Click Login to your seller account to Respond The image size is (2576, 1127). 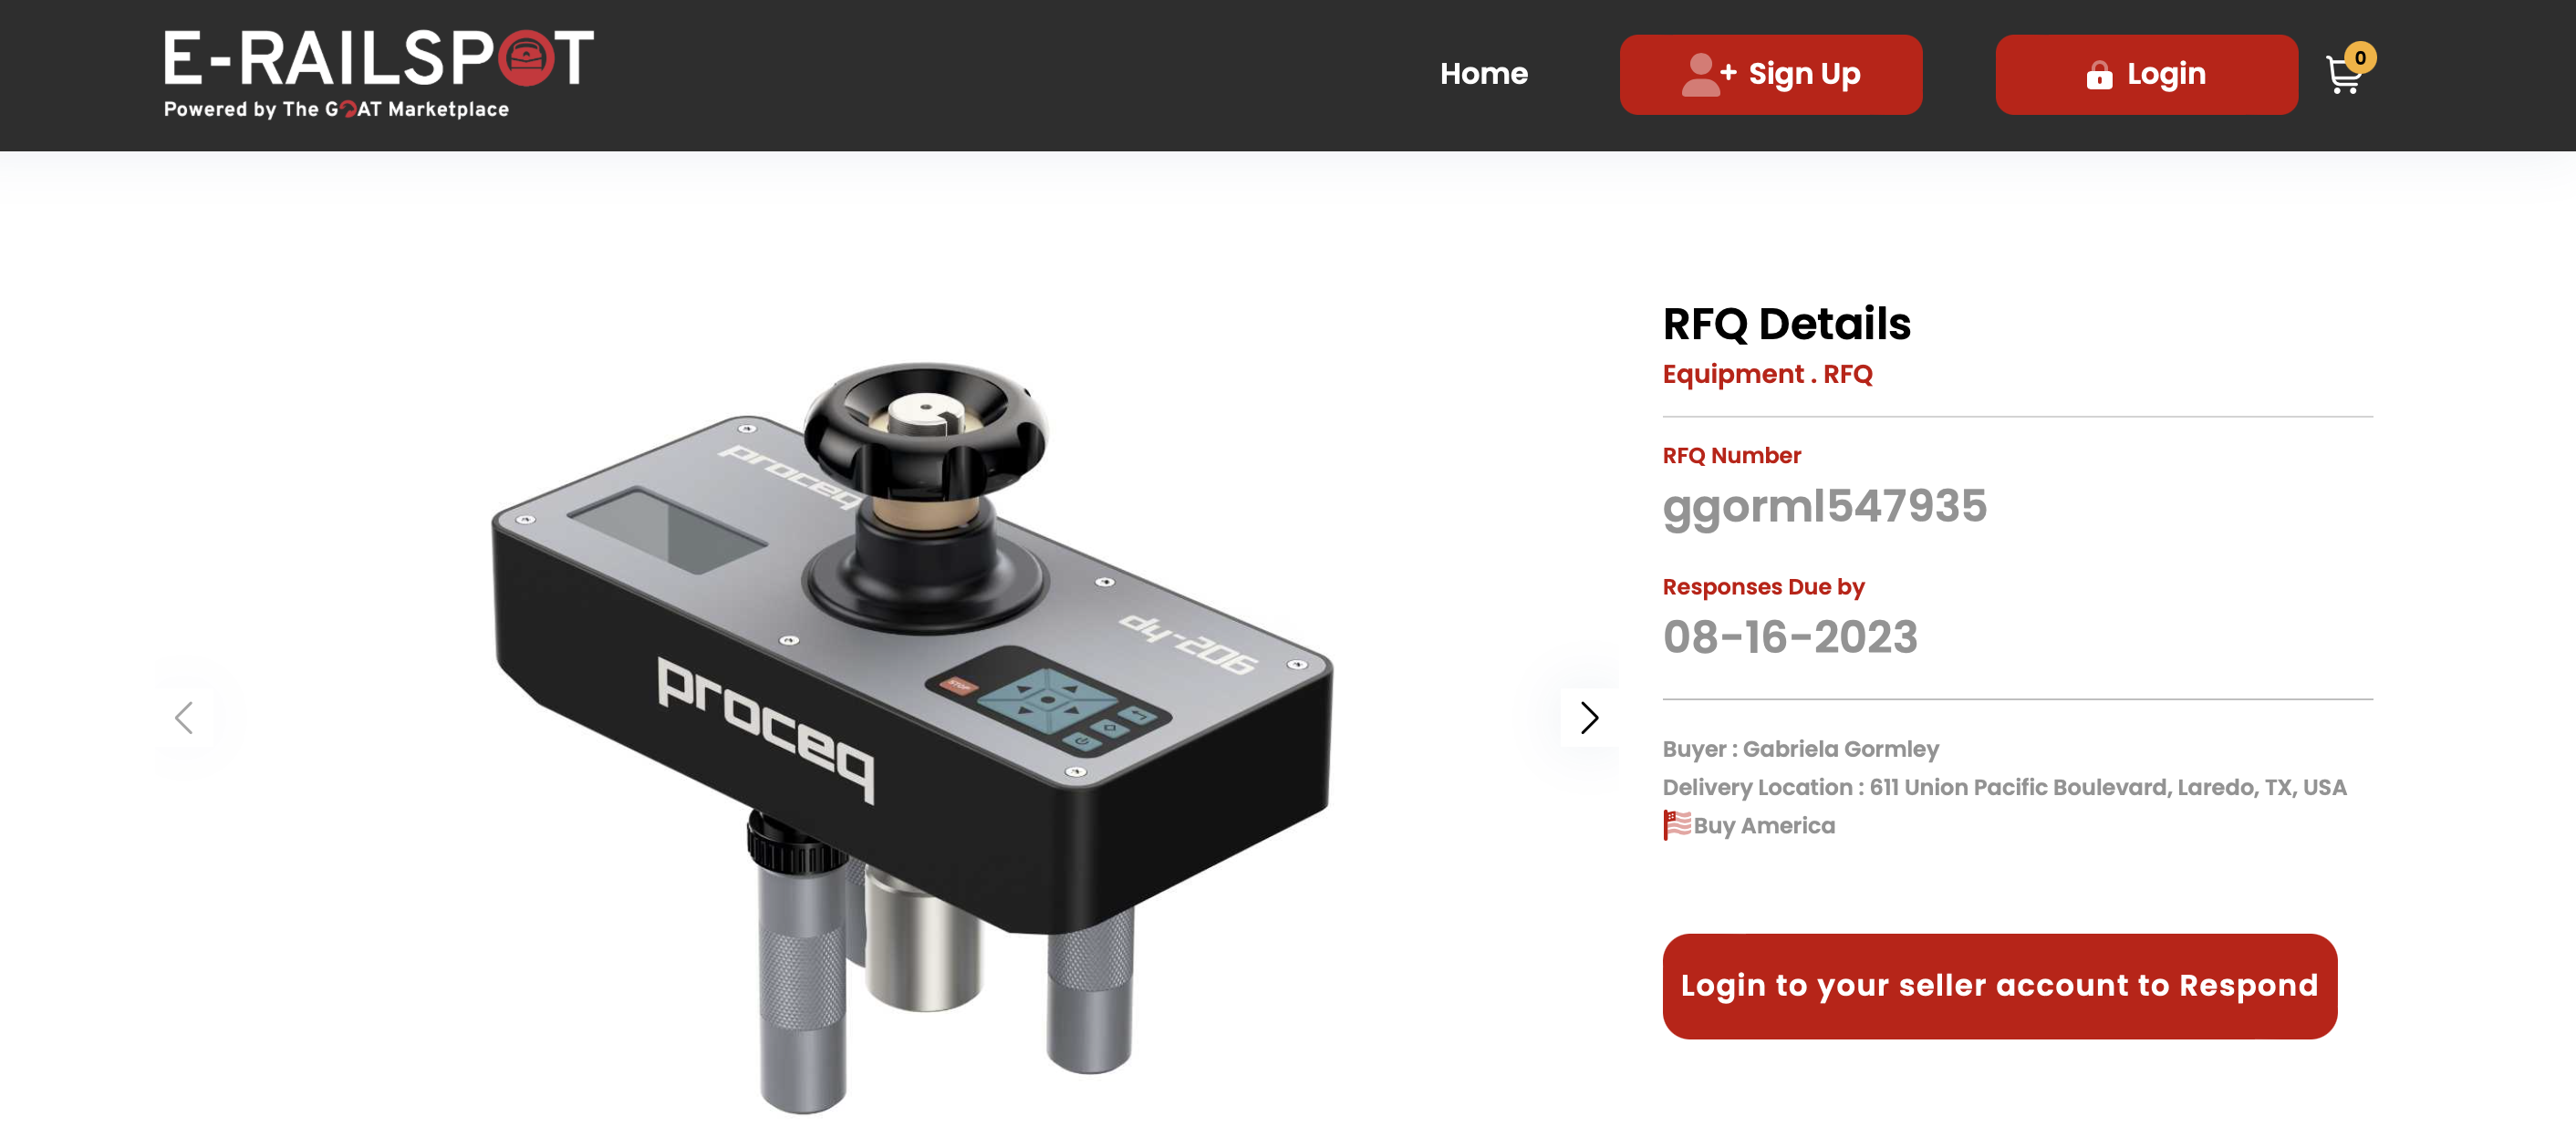[x=1999, y=986]
